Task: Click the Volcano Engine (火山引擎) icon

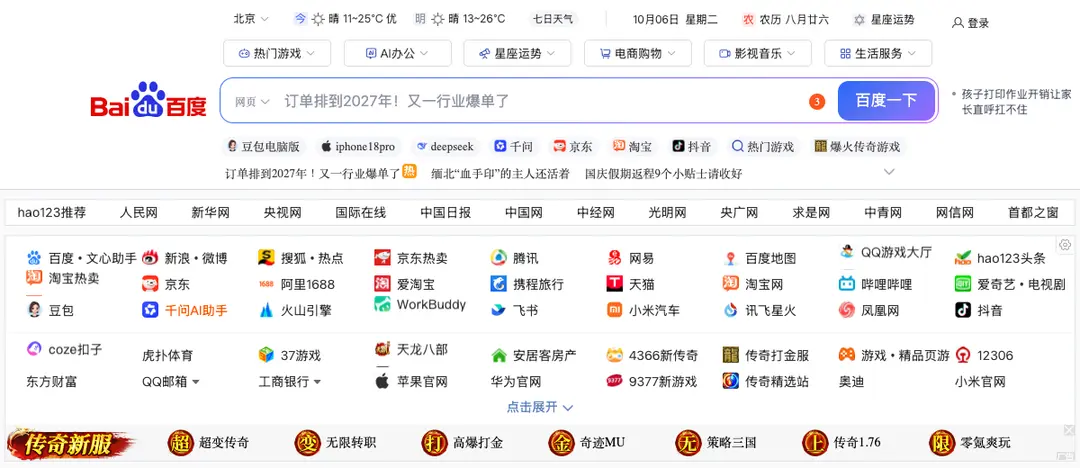Action: [266, 310]
